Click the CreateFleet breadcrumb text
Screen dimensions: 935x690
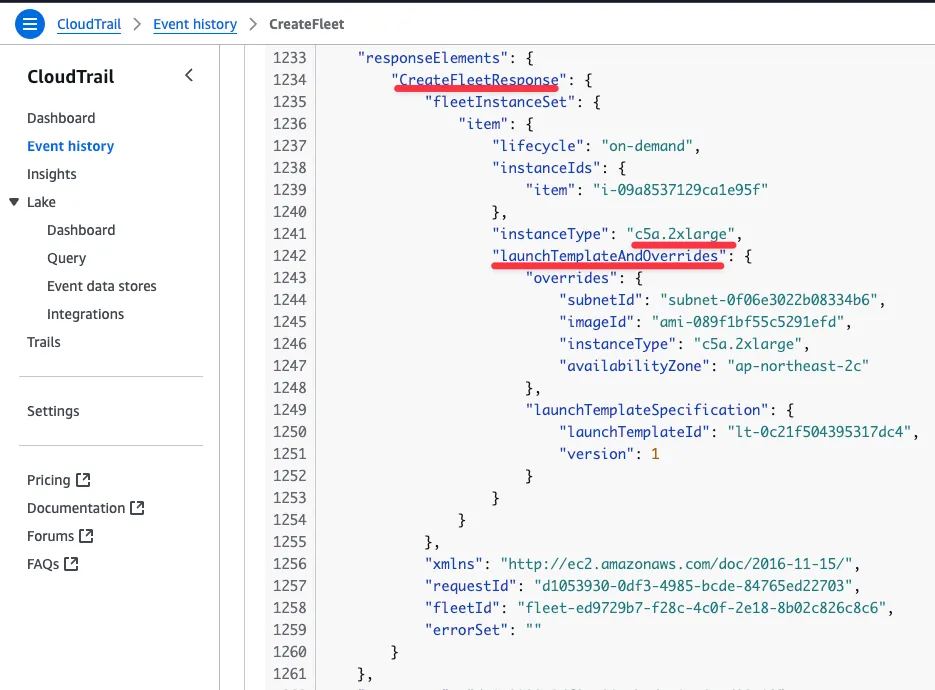click(306, 24)
